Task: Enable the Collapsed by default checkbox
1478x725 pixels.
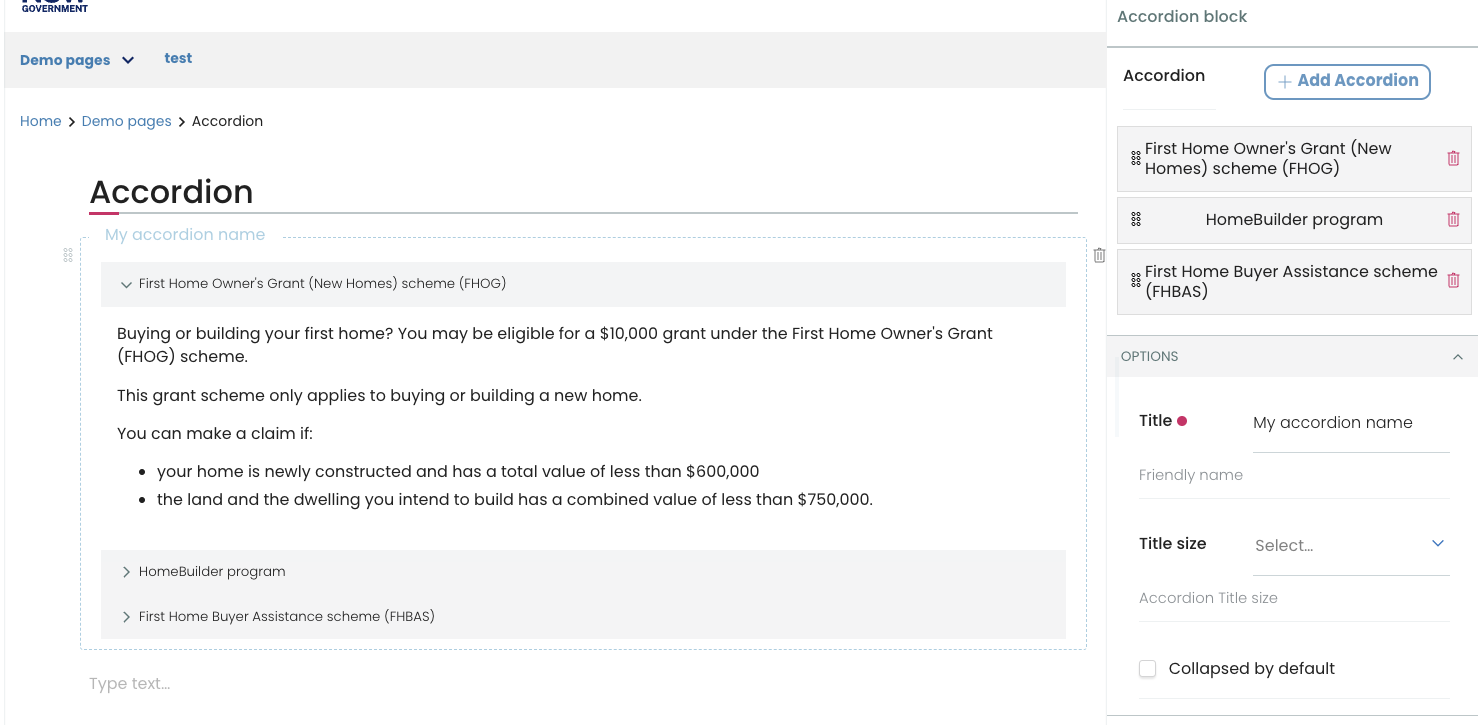Action: pyautogui.click(x=1148, y=669)
